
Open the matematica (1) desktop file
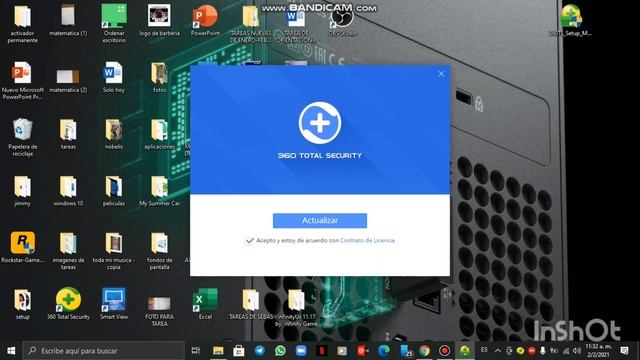[x=68, y=20]
